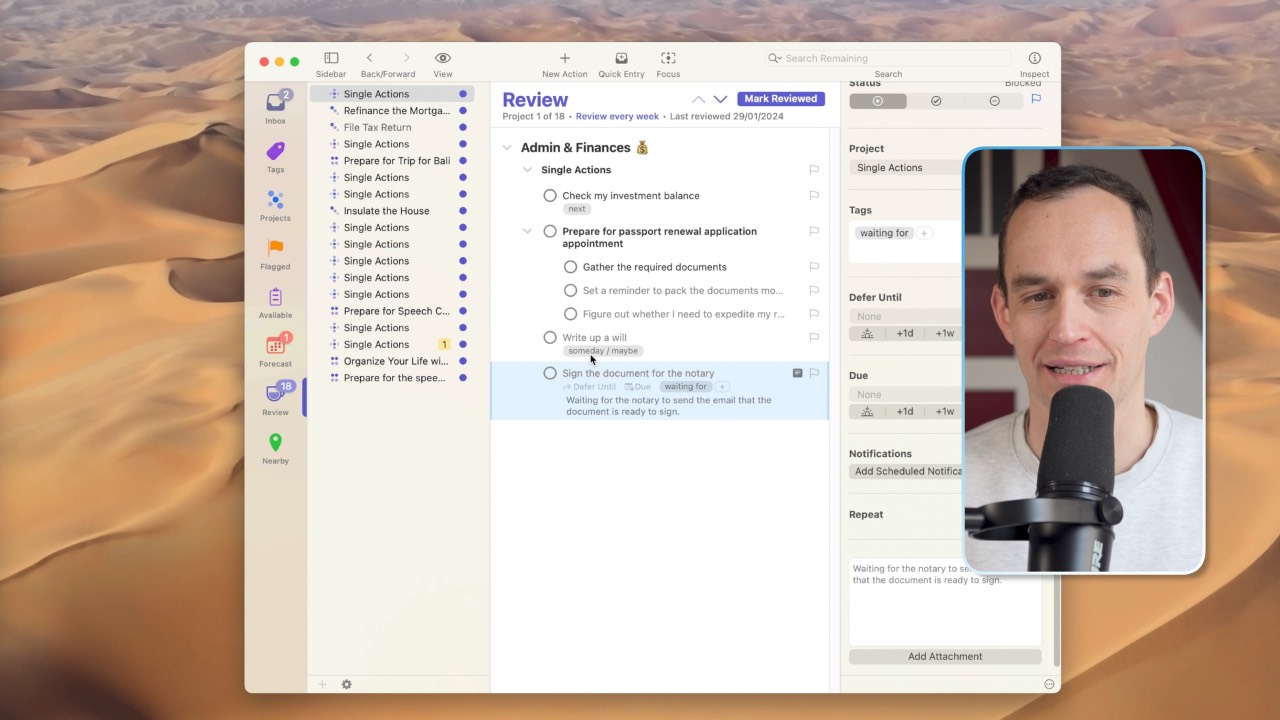Open the gear menu below the project list
1280x720 pixels.
point(346,684)
